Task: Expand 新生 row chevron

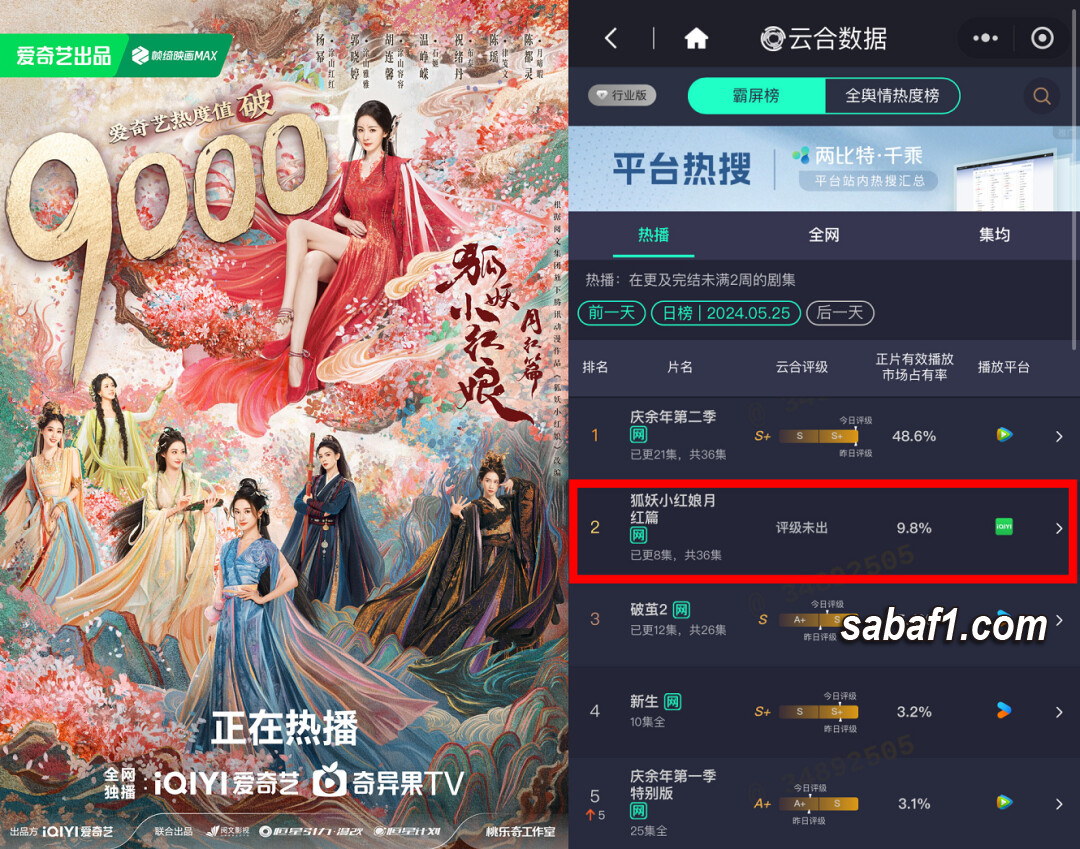Action: coord(1059,712)
